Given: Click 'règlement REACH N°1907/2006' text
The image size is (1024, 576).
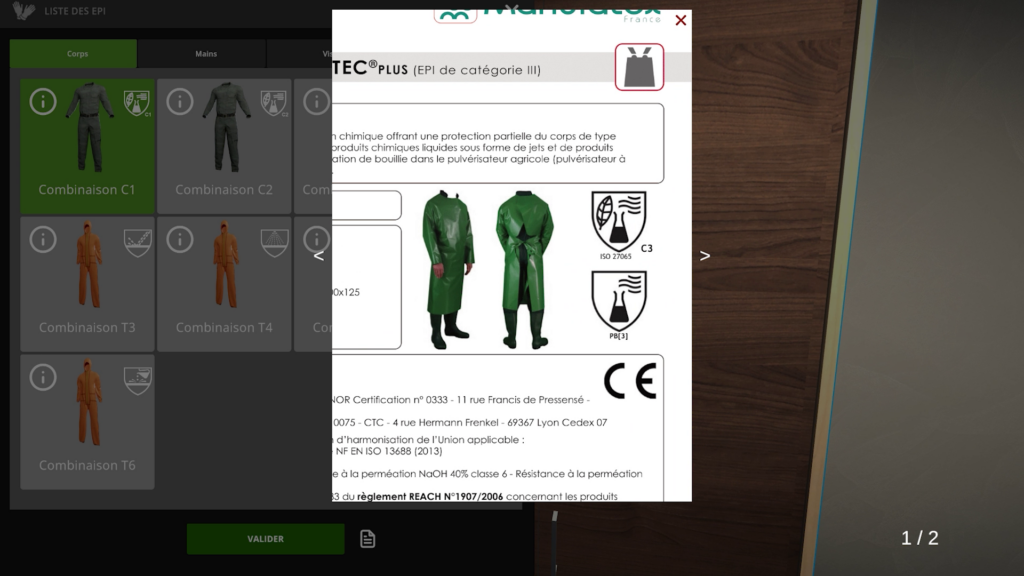Looking at the screenshot, I should [430, 496].
